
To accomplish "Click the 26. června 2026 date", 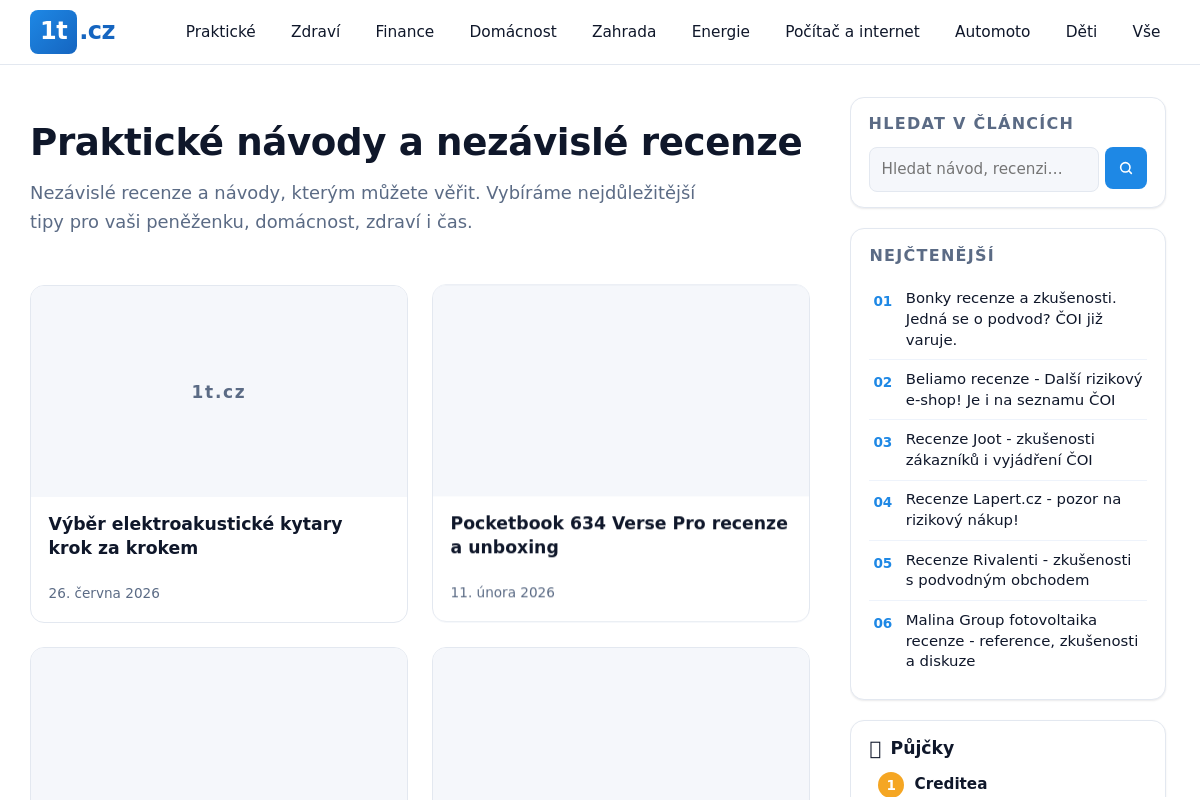I will (x=104, y=593).
